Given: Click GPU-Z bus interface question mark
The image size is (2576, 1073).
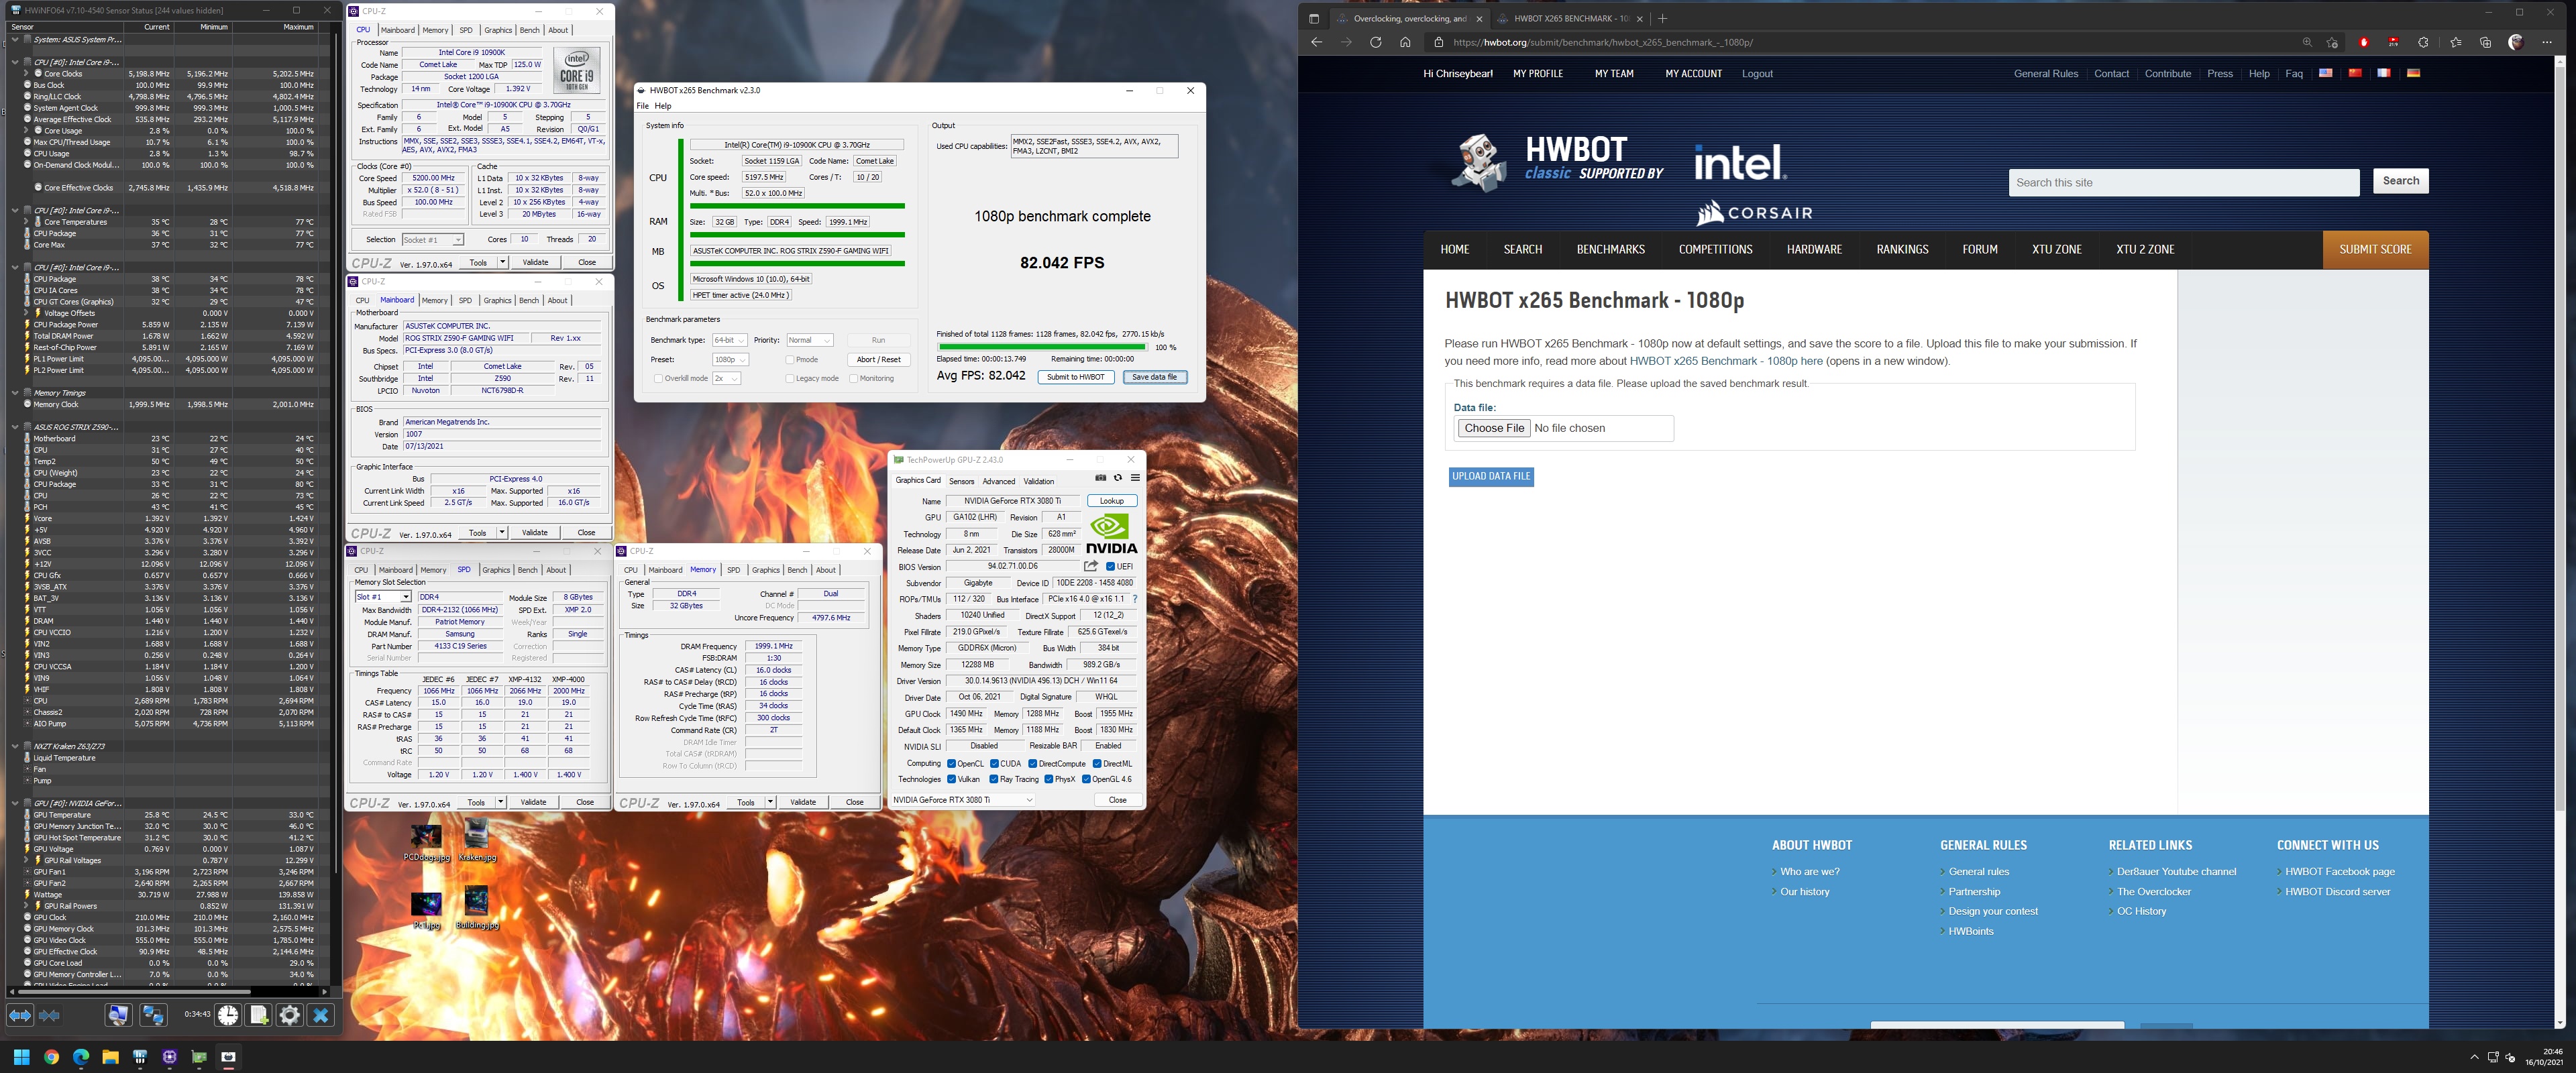Looking at the screenshot, I should tap(1135, 599).
